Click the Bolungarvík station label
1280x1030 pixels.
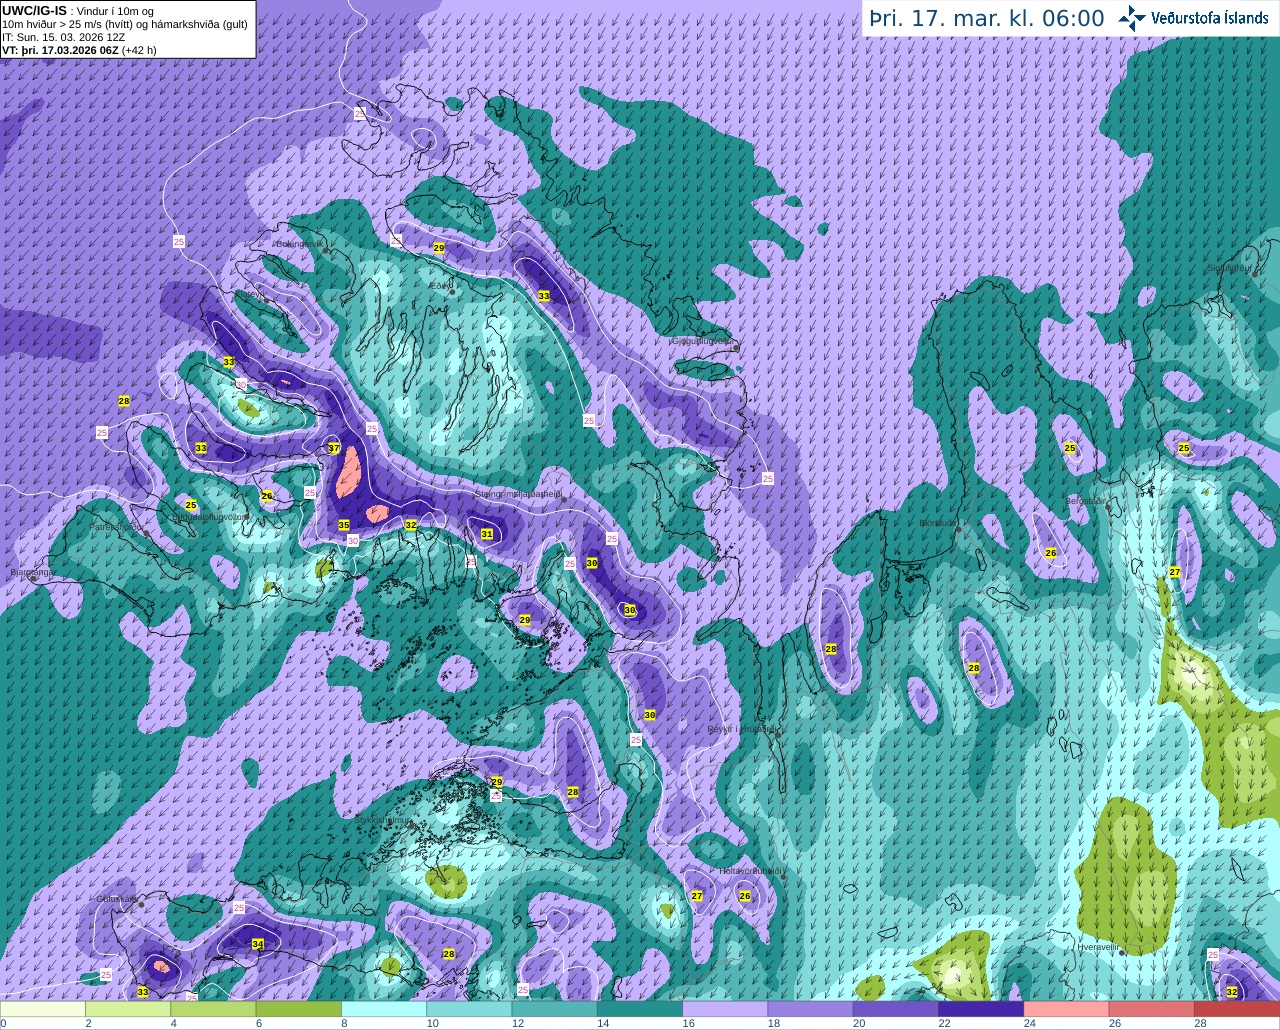tap(300, 243)
